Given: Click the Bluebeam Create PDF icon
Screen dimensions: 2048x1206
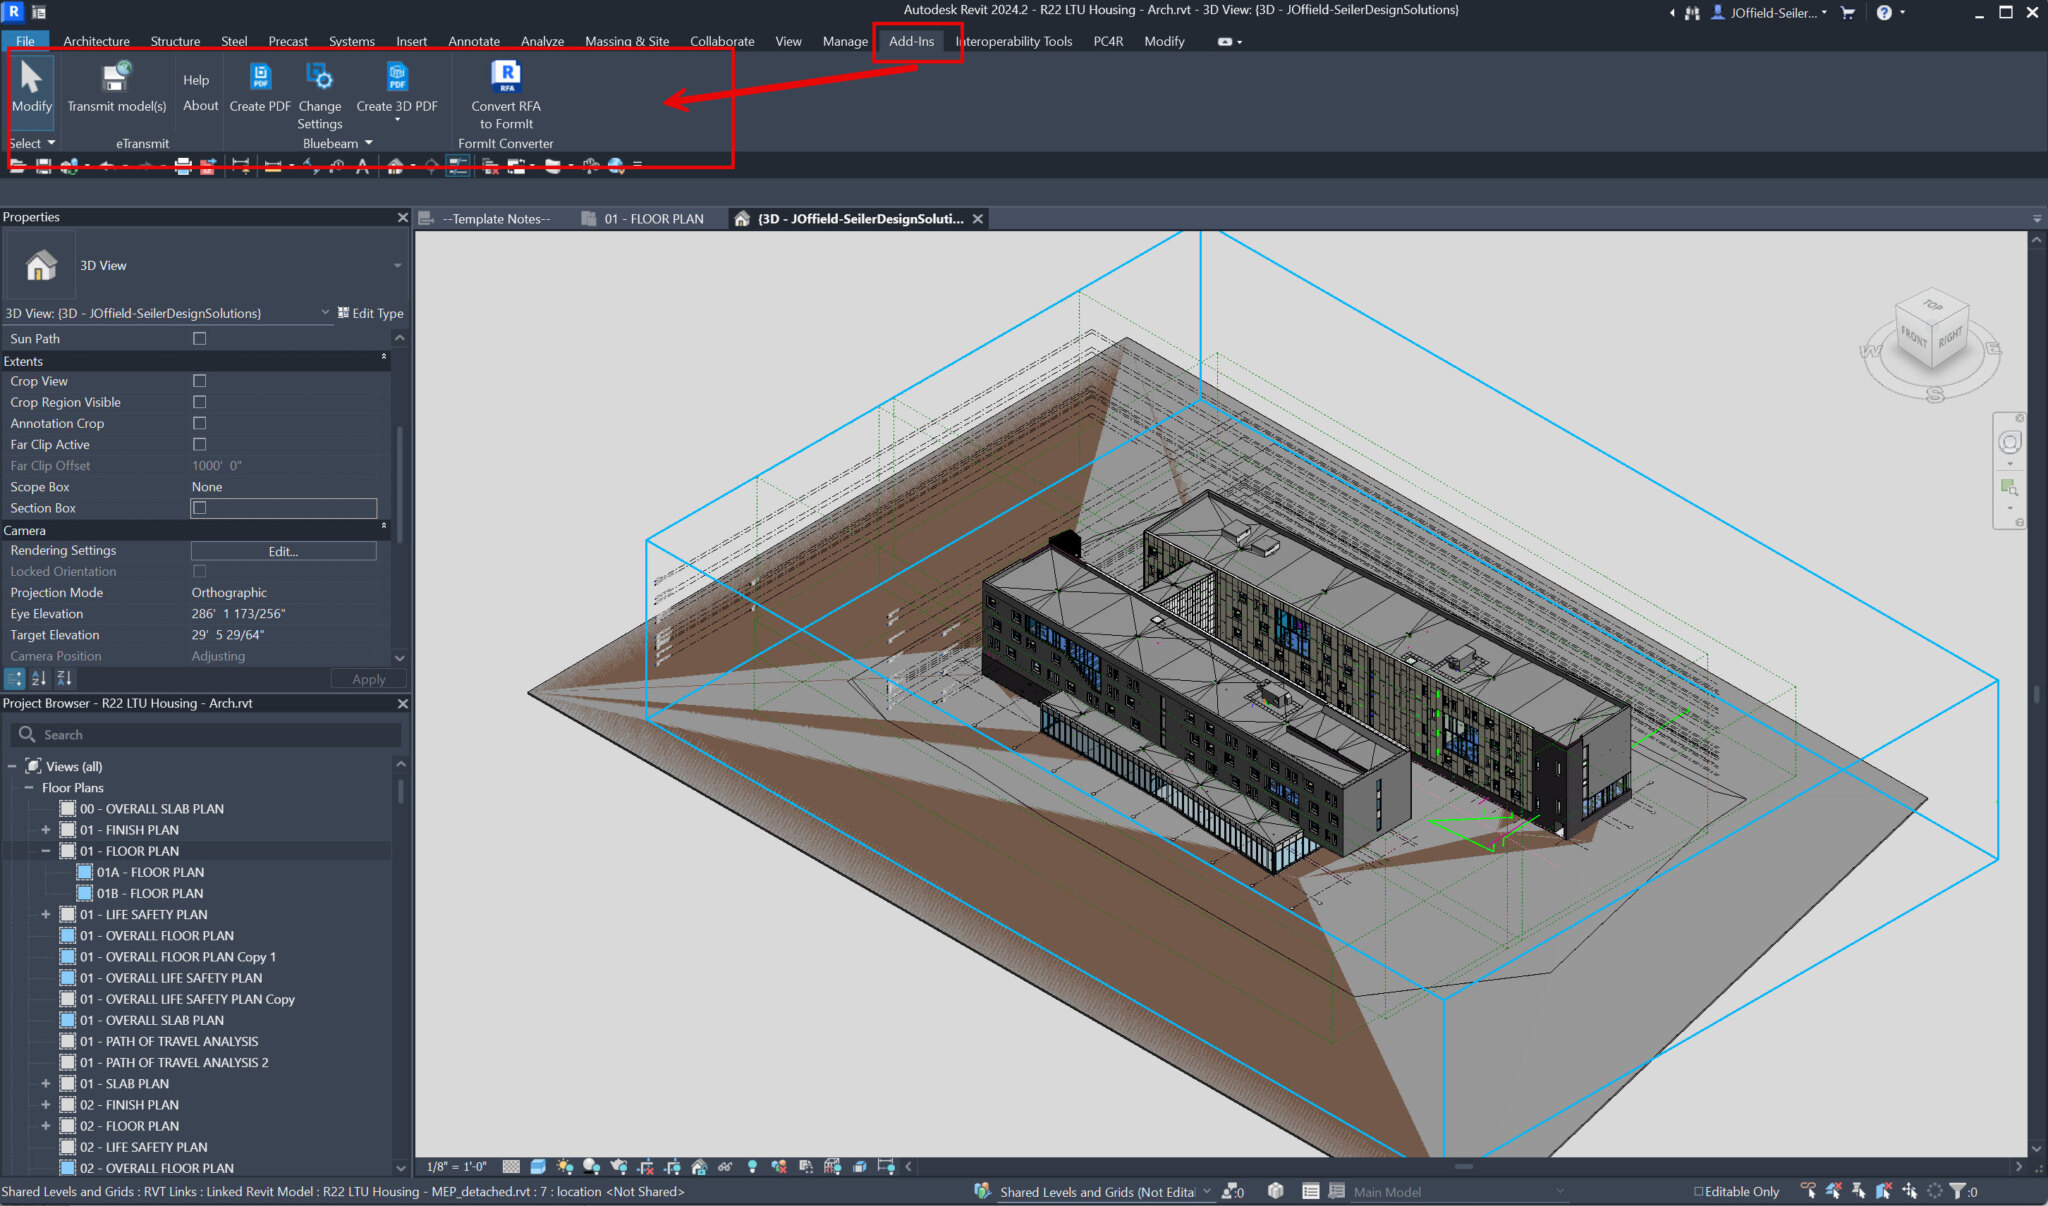Looking at the screenshot, I should click(260, 78).
